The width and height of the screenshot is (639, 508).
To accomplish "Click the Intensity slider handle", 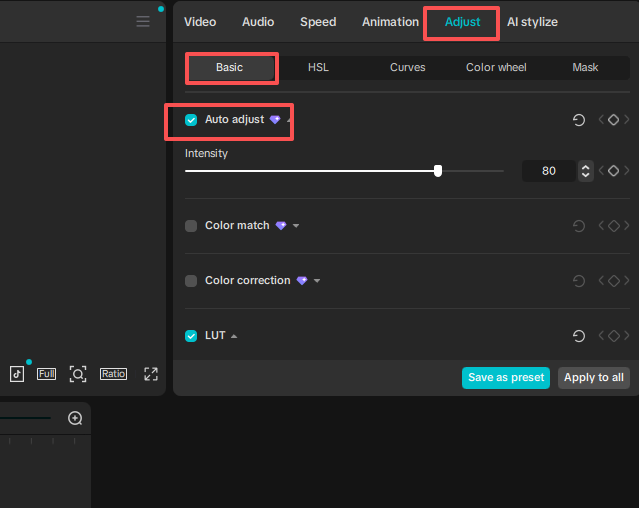I will coord(438,171).
